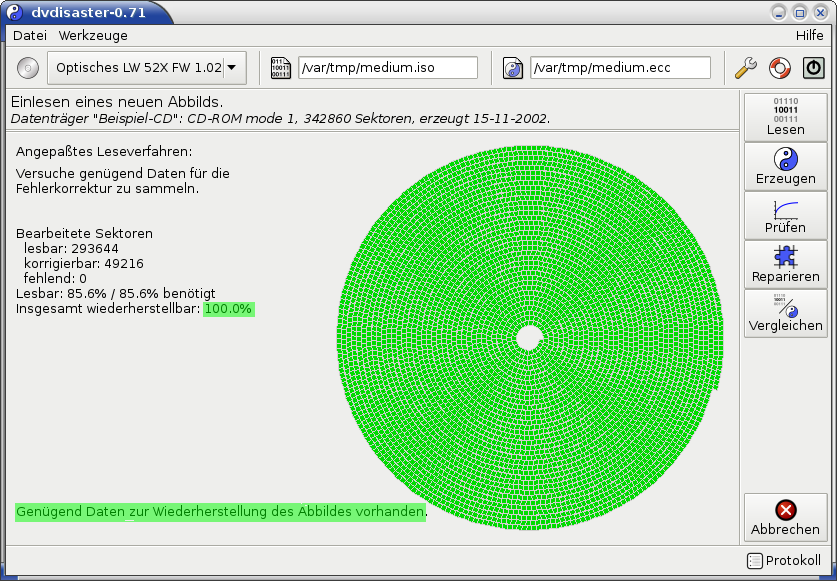Image resolution: width=837 pixels, height=581 pixels.
Task: Click the Reparieren button
Action: [x=786, y=265]
